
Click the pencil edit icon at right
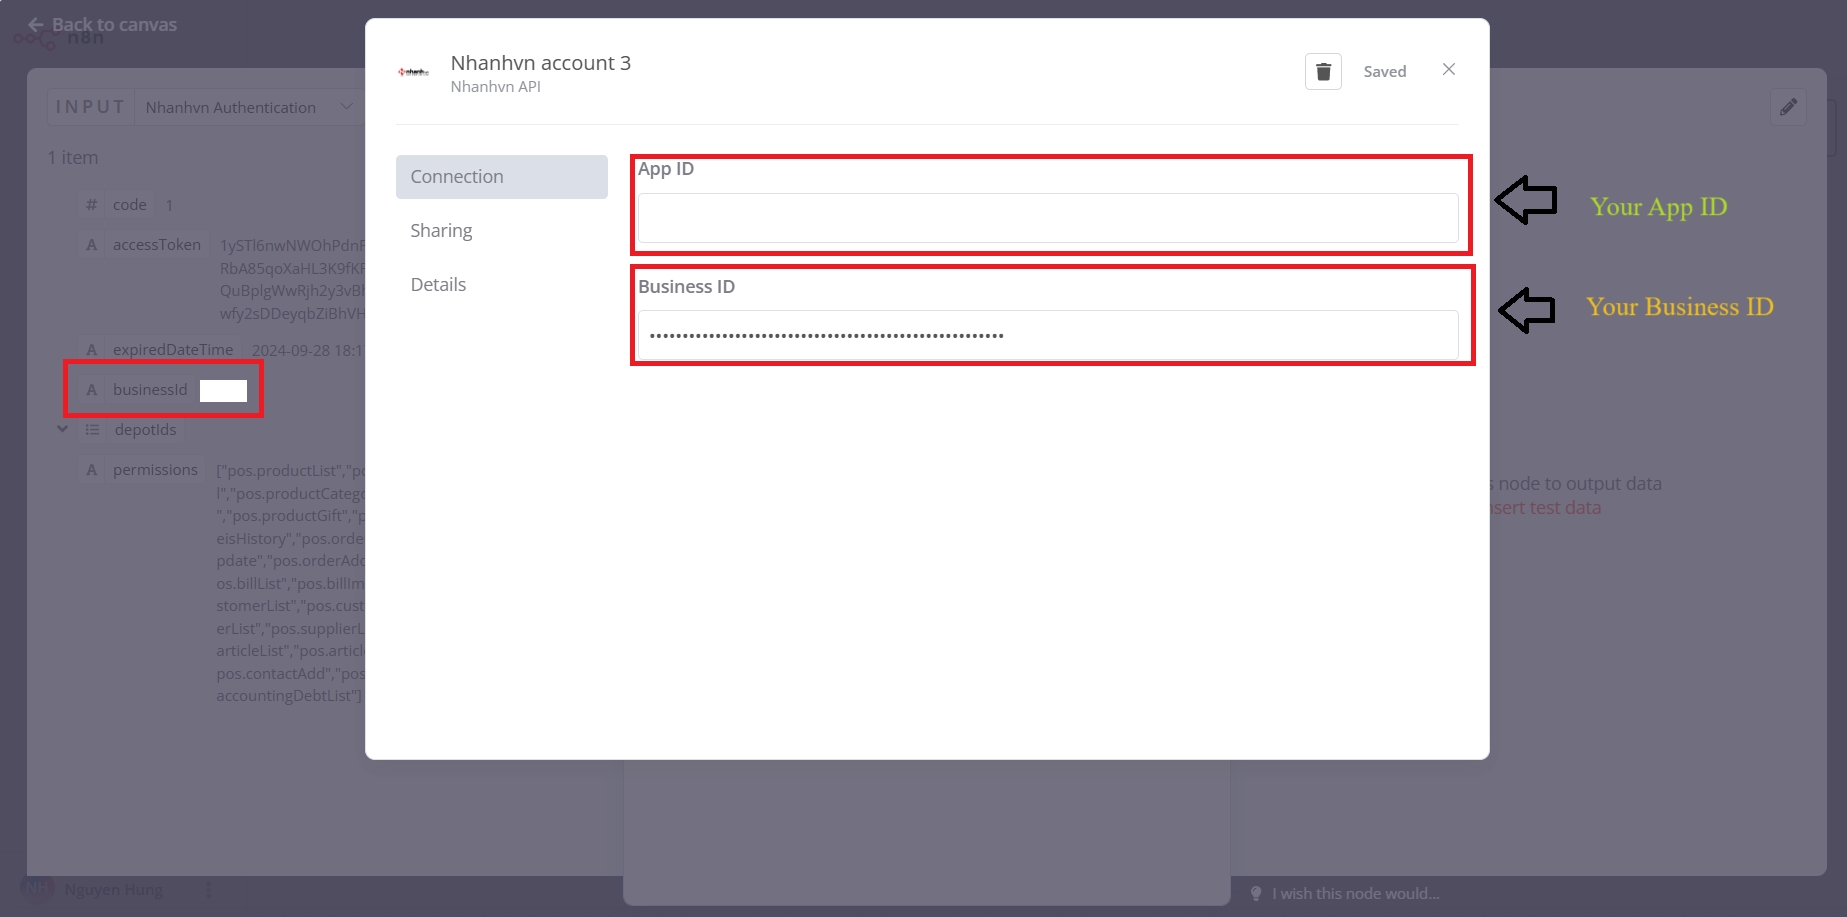[x=1787, y=107]
